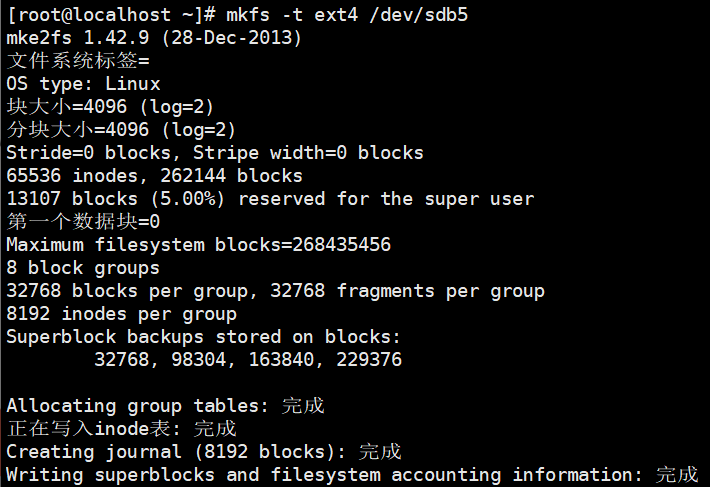710x487 pixels.
Task: Click the mke2fs 1.42.9 version line
Action: pos(153,38)
